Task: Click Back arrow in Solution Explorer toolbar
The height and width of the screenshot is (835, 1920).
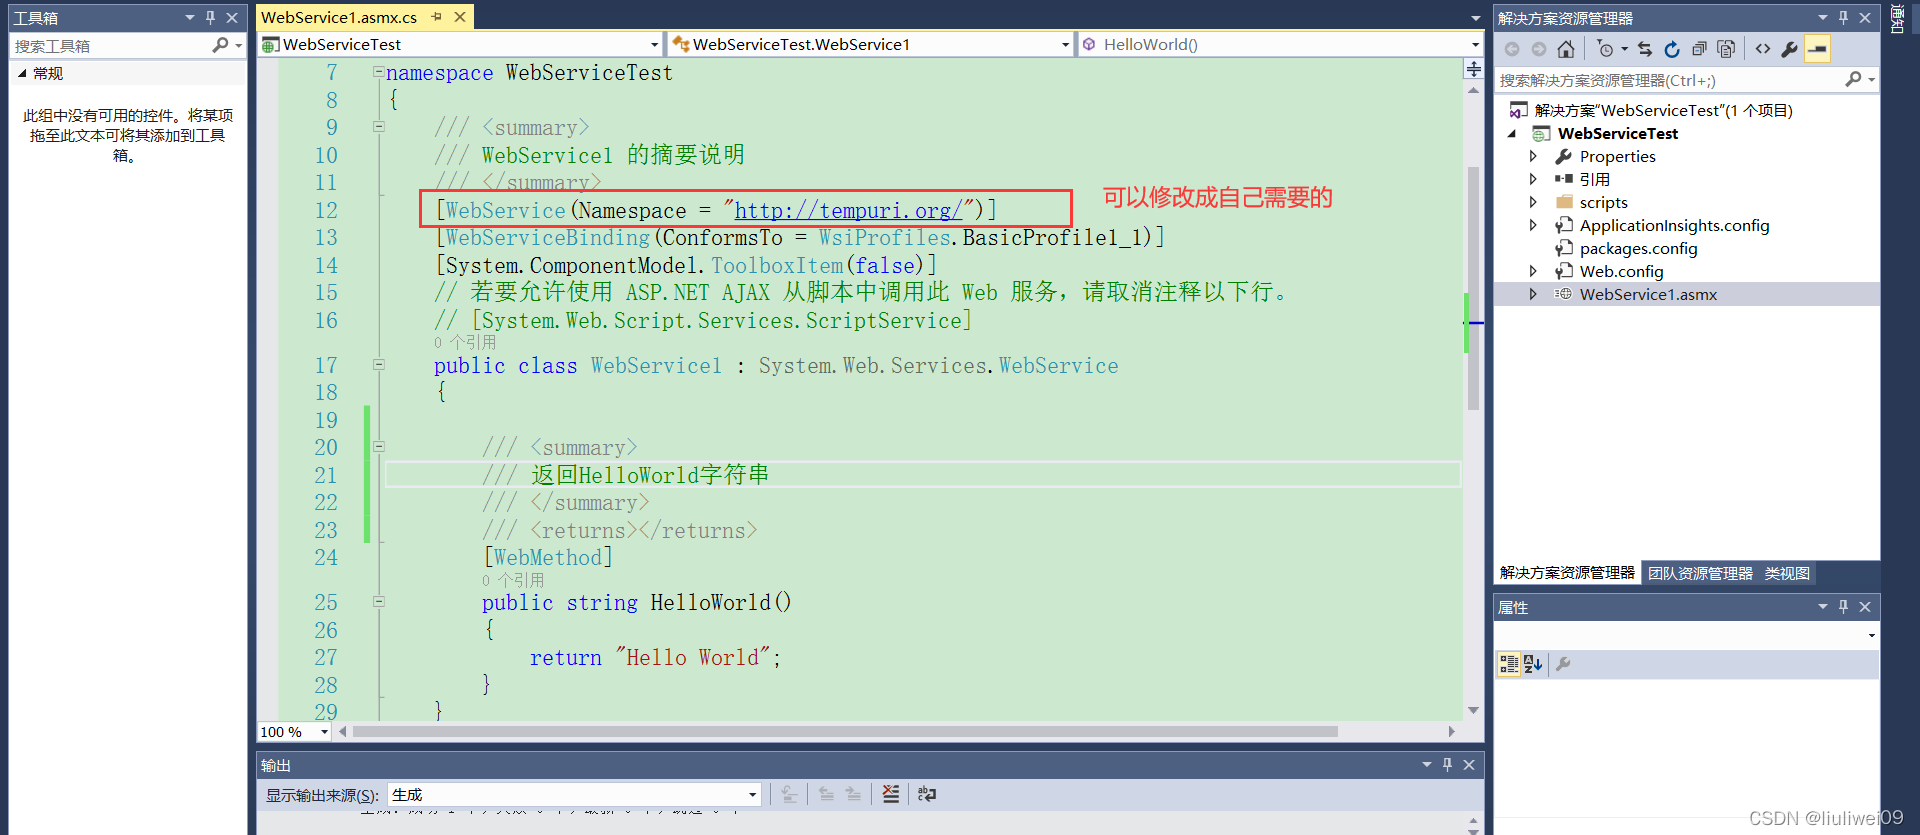Action: tap(1512, 49)
